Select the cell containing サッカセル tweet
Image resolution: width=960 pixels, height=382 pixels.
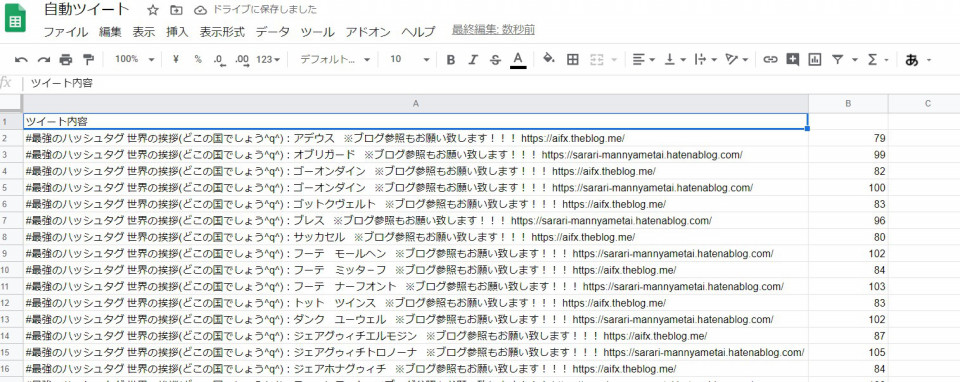pyautogui.click(x=416, y=237)
